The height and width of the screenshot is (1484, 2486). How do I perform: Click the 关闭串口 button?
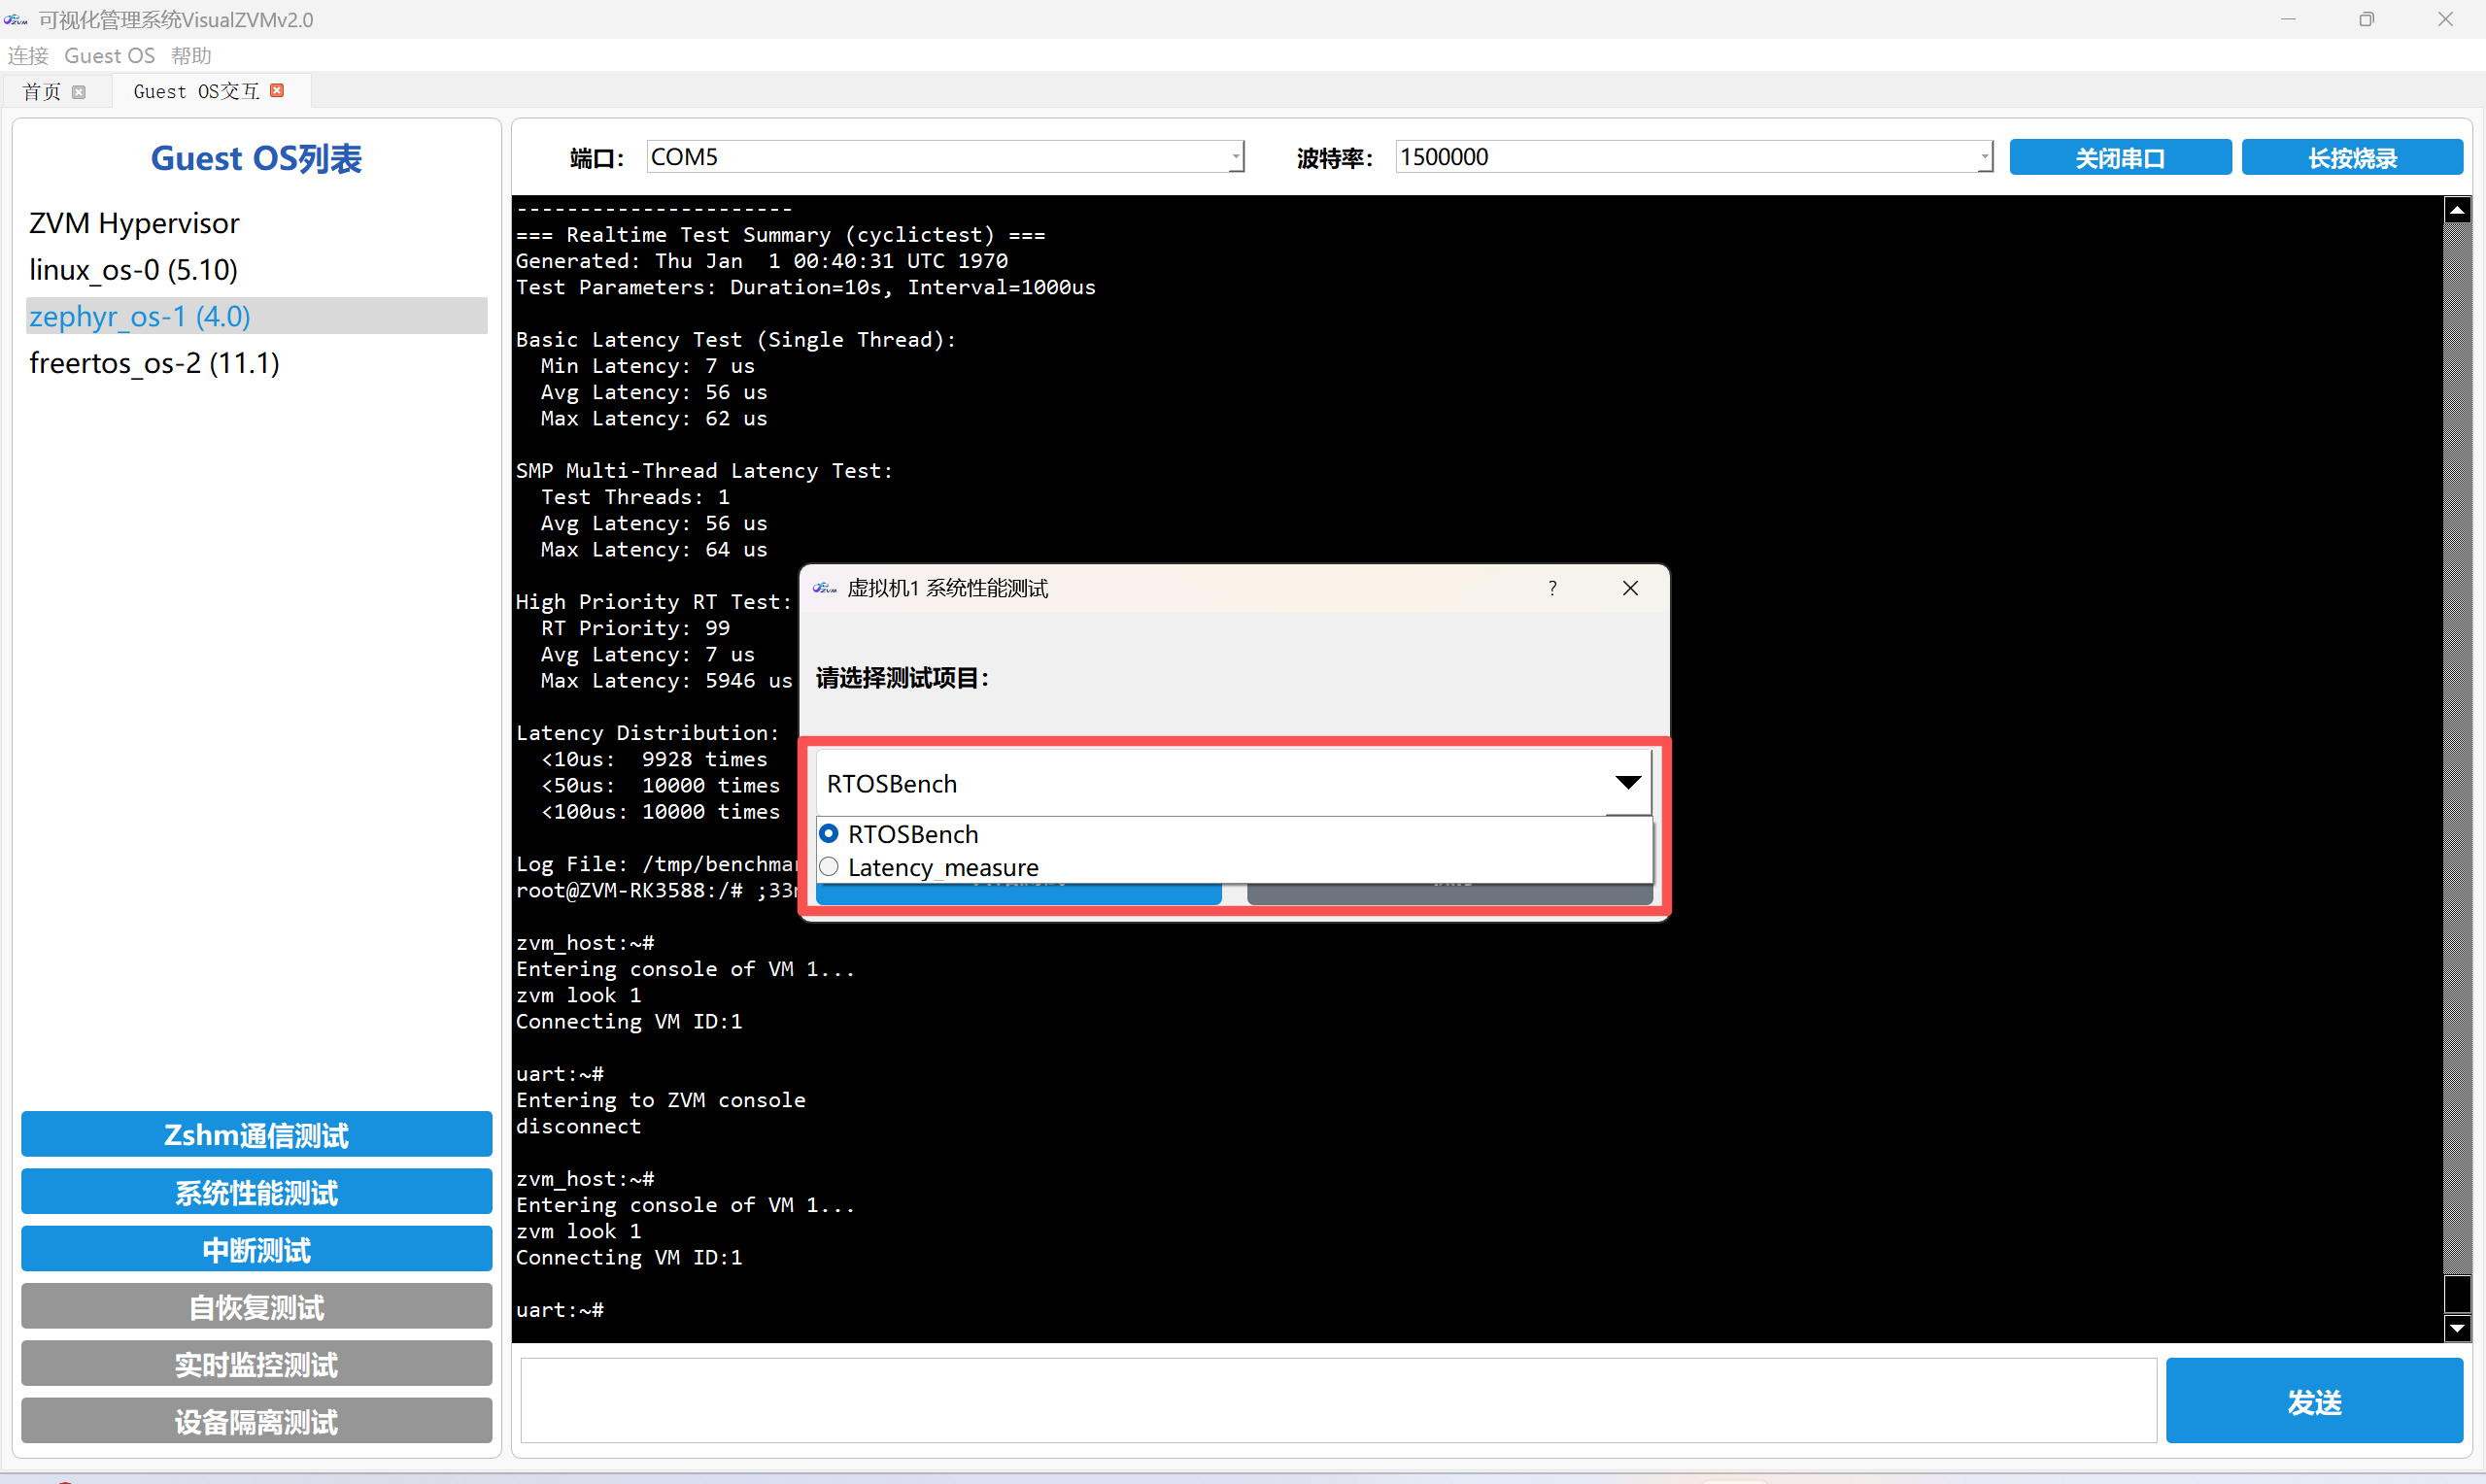(2119, 158)
